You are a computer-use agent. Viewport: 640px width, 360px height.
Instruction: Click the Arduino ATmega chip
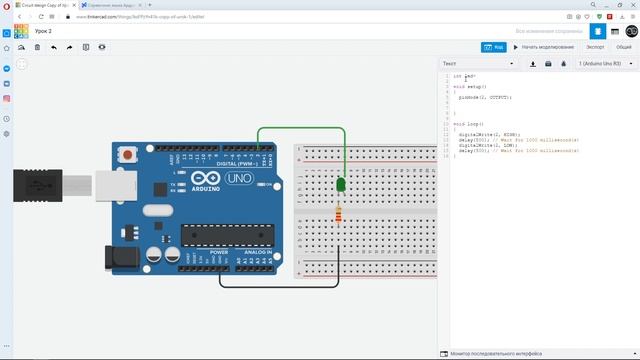(x=227, y=235)
